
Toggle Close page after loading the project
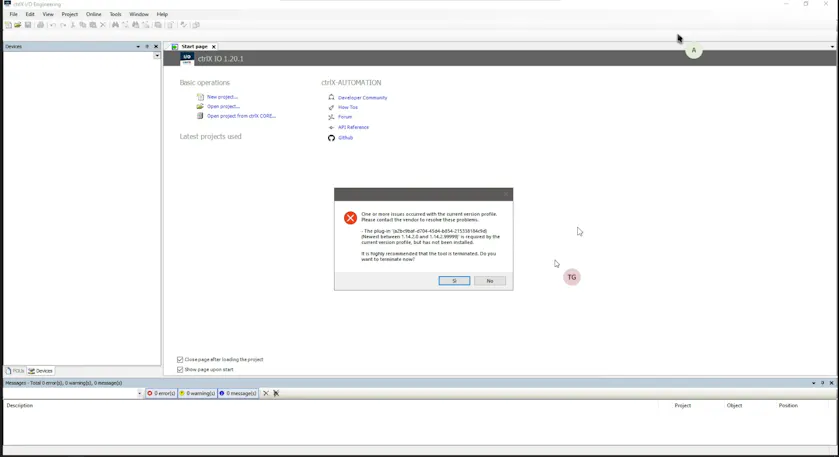click(x=180, y=360)
